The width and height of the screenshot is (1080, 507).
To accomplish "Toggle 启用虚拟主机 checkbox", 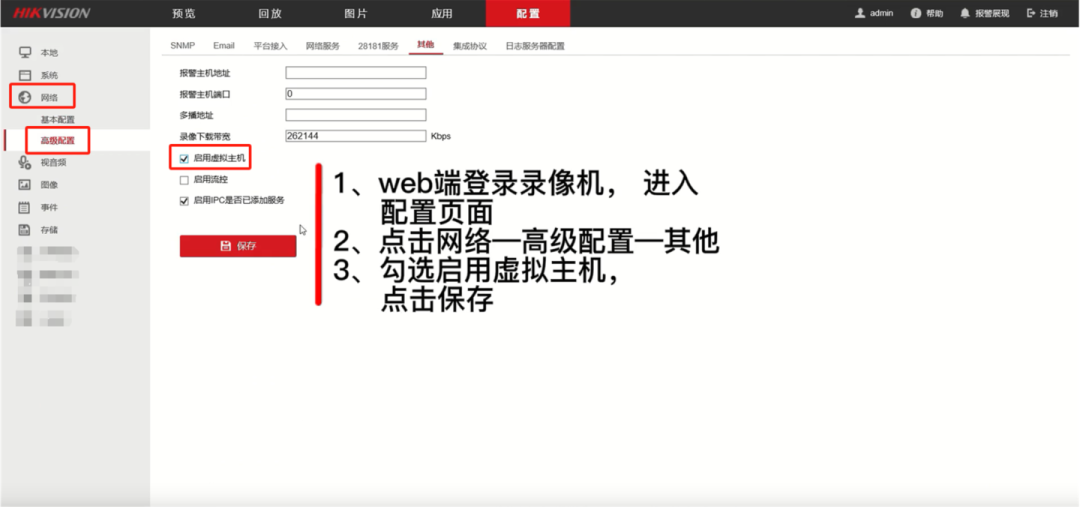I will 184,158.
